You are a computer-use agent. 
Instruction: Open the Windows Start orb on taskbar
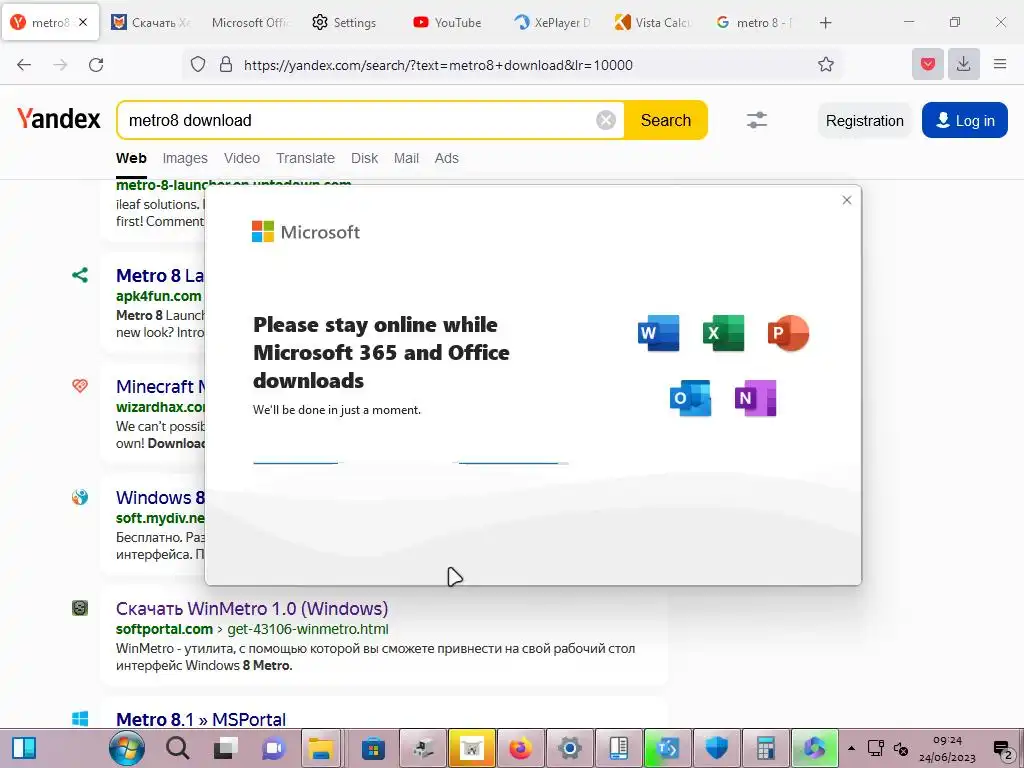coord(127,748)
